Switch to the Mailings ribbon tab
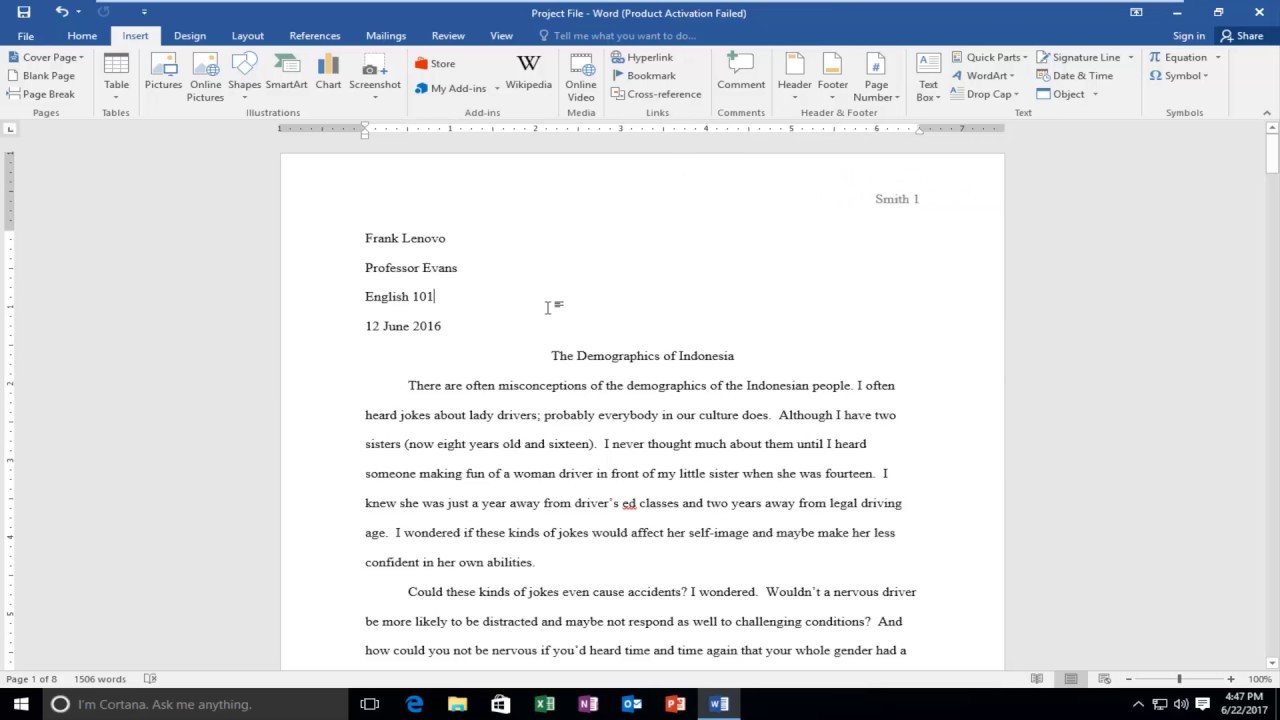This screenshot has height=720, width=1280. [386, 35]
